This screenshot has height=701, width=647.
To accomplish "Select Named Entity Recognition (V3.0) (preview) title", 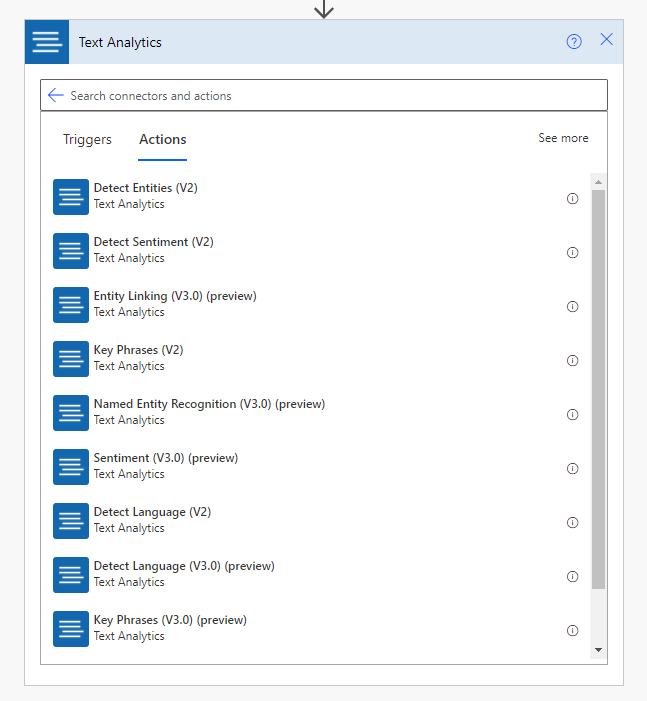I will pos(209,404).
